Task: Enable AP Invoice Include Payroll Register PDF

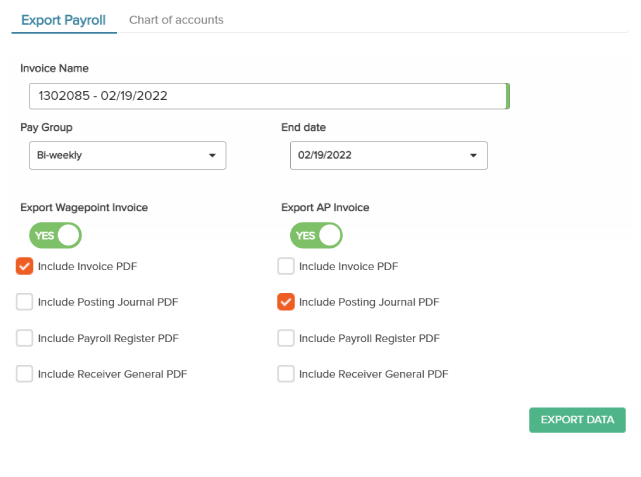Action: click(286, 338)
